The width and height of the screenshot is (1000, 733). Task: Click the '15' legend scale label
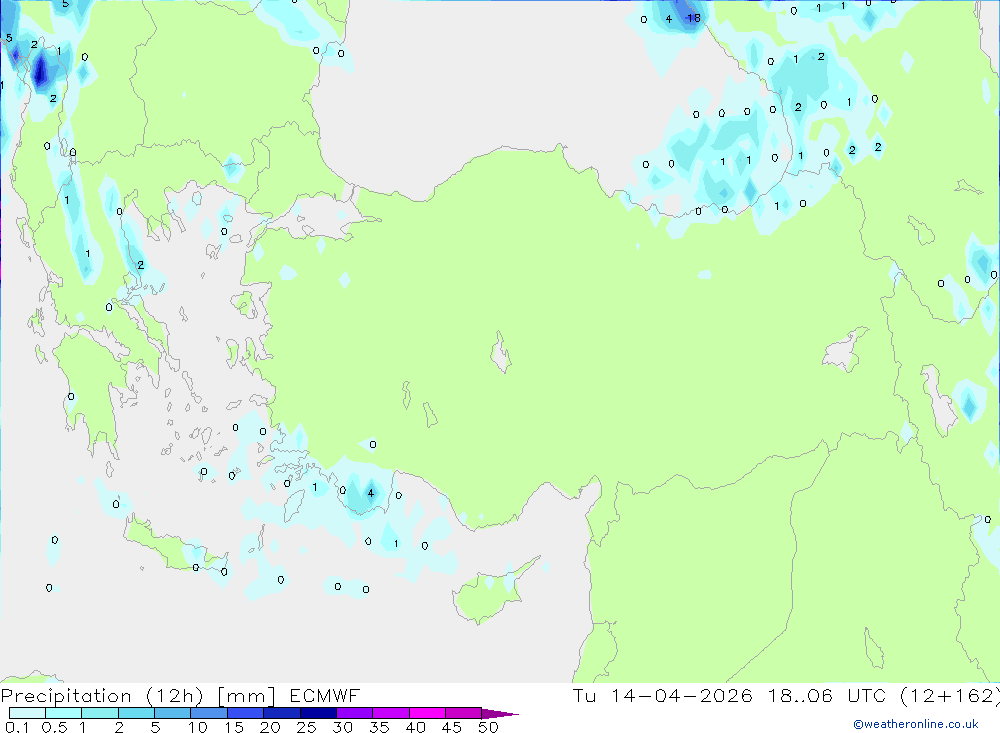(x=234, y=727)
